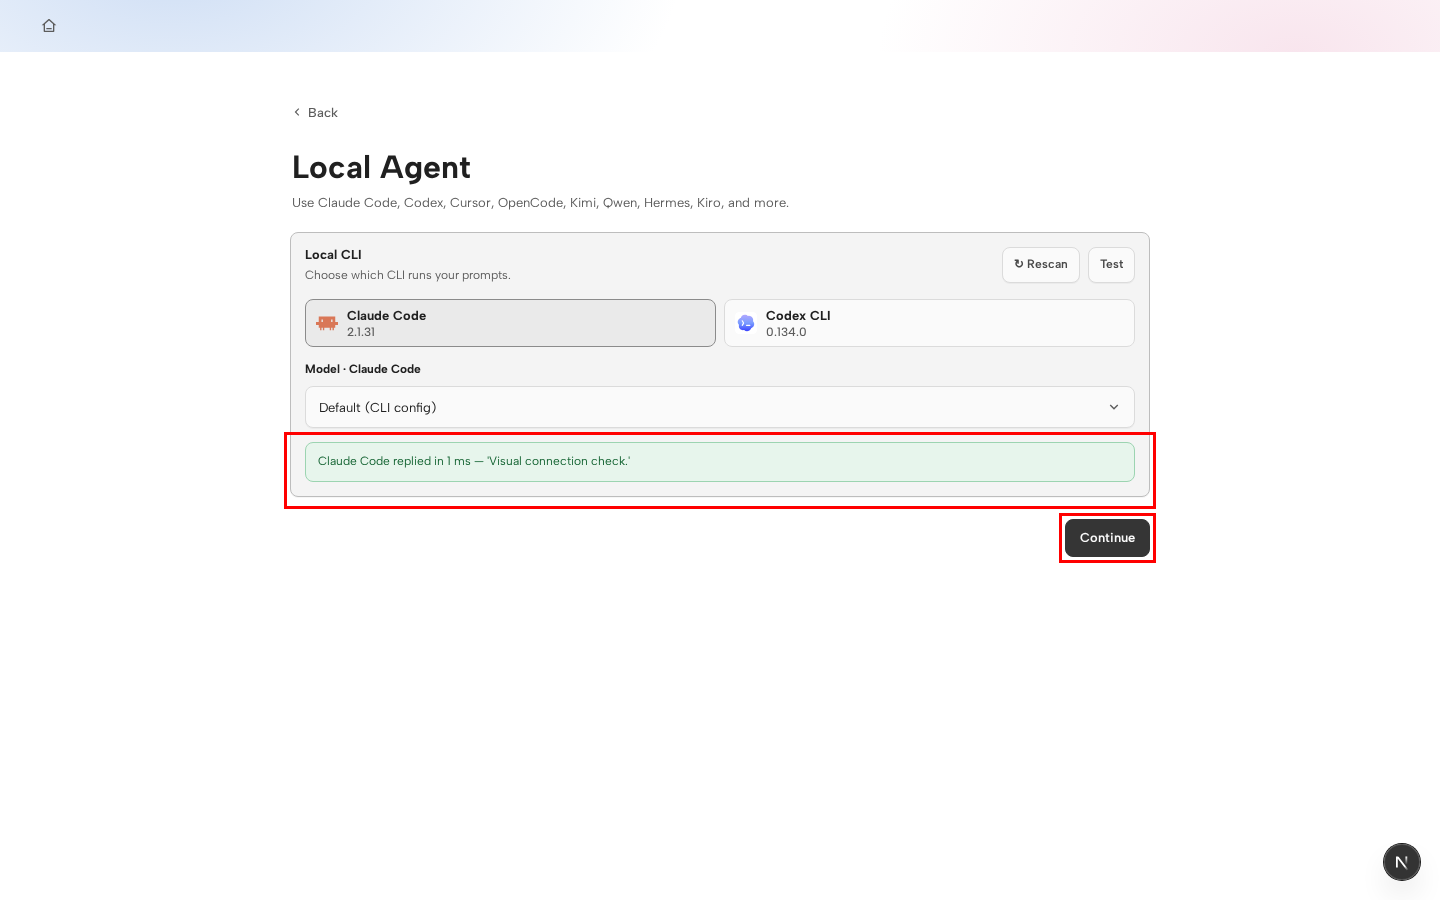This screenshot has width=1440, height=900.
Task: Click the 2.1.31 version number
Action: click(x=361, y=332)
